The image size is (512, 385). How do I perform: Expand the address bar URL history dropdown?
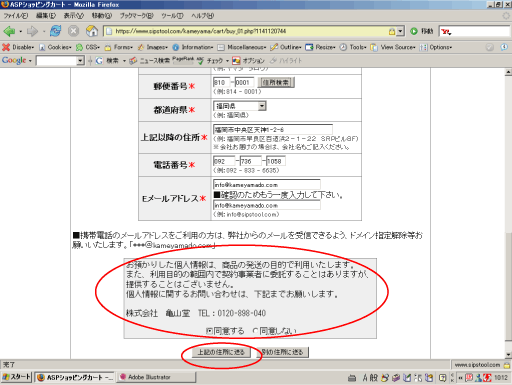click(x=400, y=31)
